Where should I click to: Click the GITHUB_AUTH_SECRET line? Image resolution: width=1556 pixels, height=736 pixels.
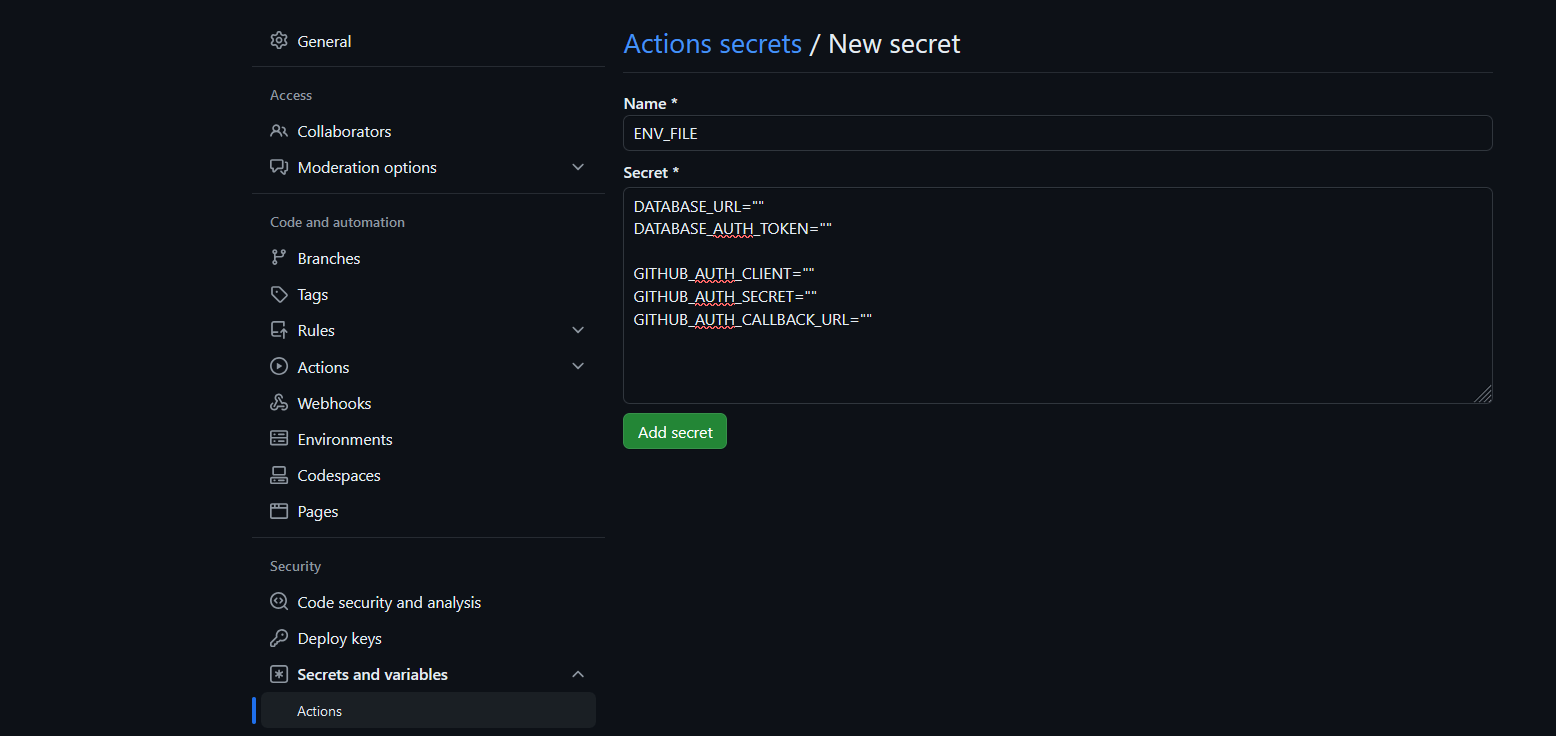[726, 297]
